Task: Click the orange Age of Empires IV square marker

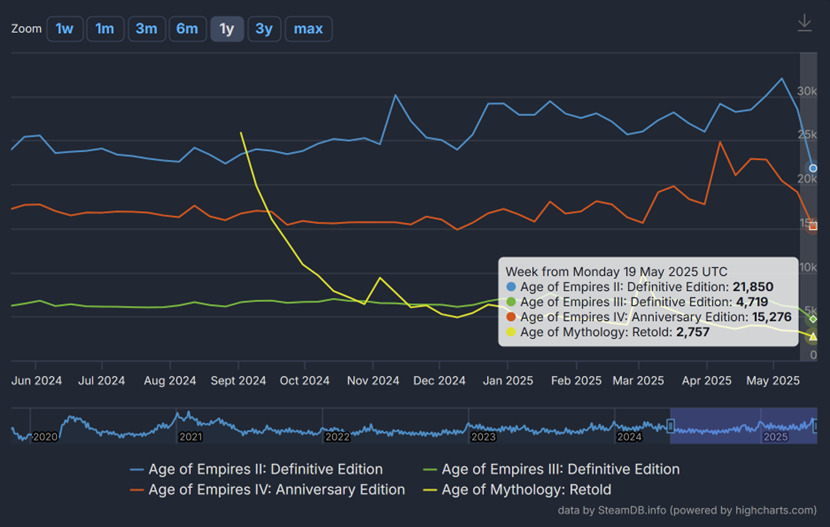Action: click(813, 226)
